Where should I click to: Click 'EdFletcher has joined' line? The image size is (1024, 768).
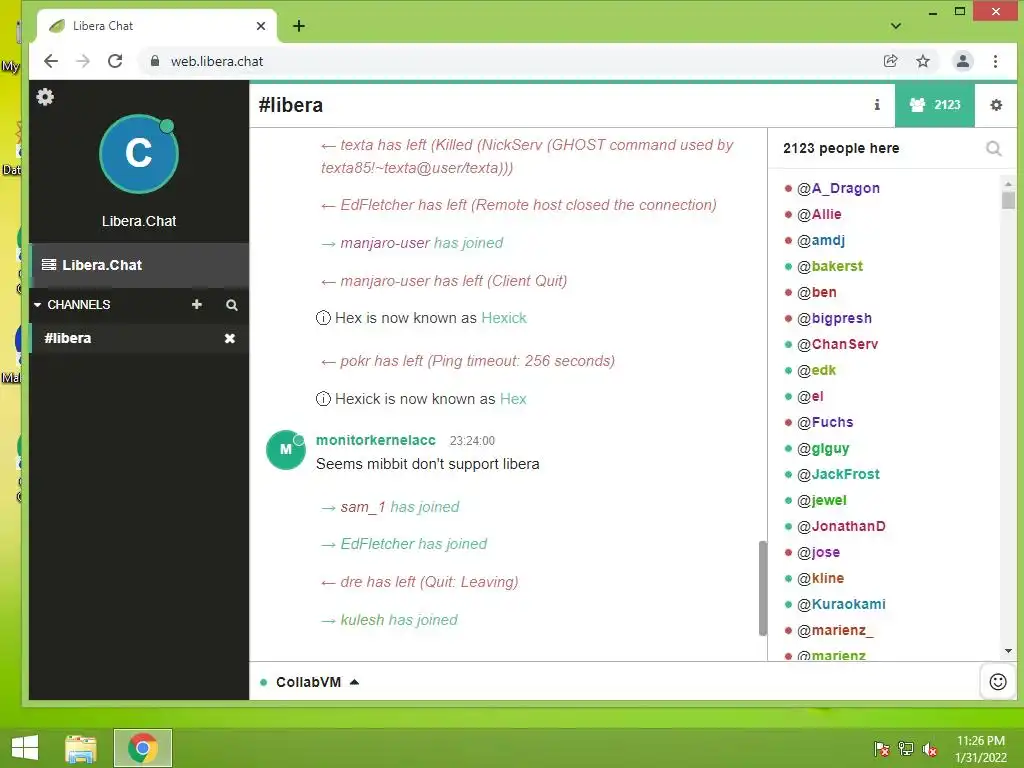(404, 544)
